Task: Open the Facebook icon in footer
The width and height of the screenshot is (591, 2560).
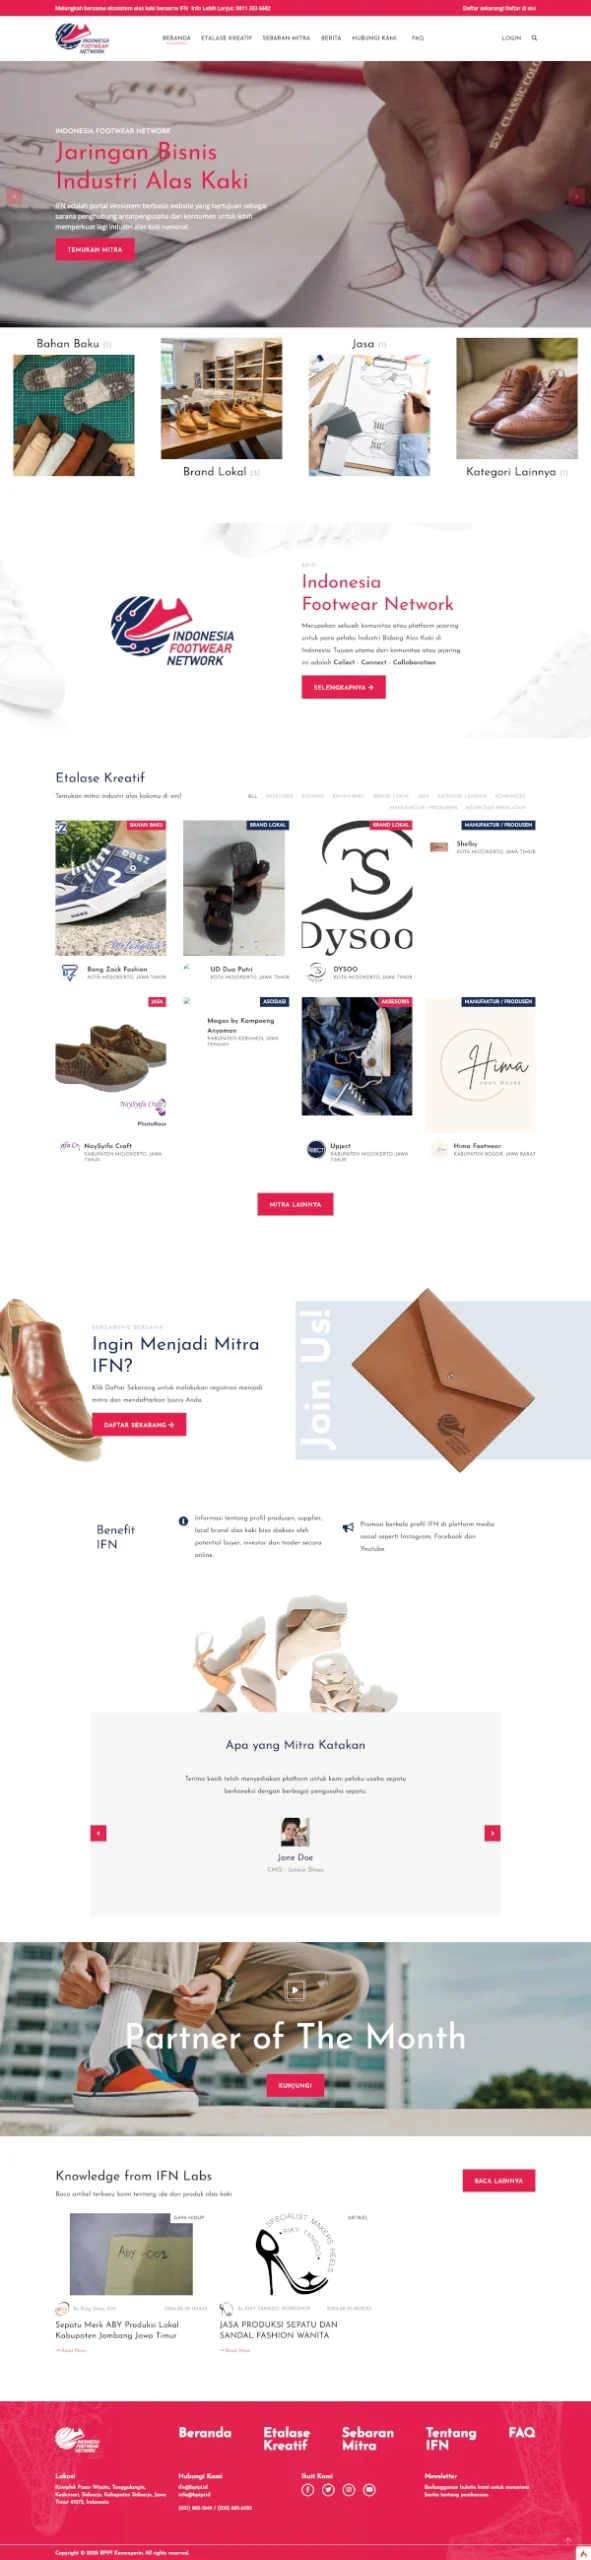Action: tap(308, 2489)
